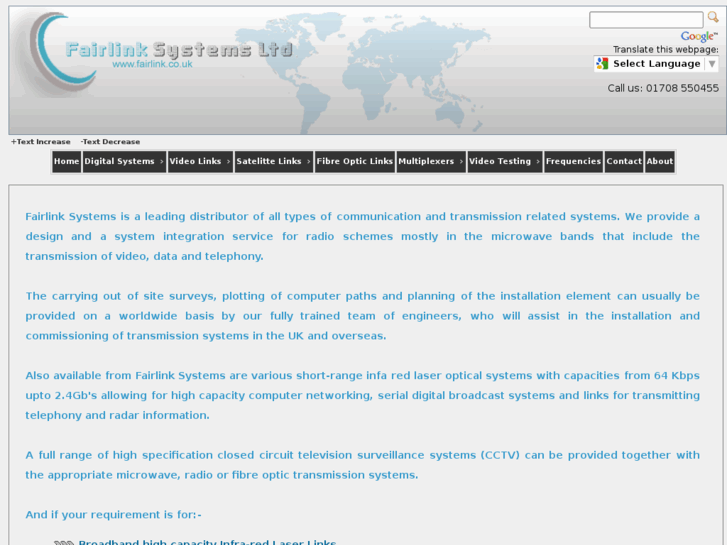Expand the Satelitte Links submenu arrow
This screenshot has height=545, width=727.
308,161
